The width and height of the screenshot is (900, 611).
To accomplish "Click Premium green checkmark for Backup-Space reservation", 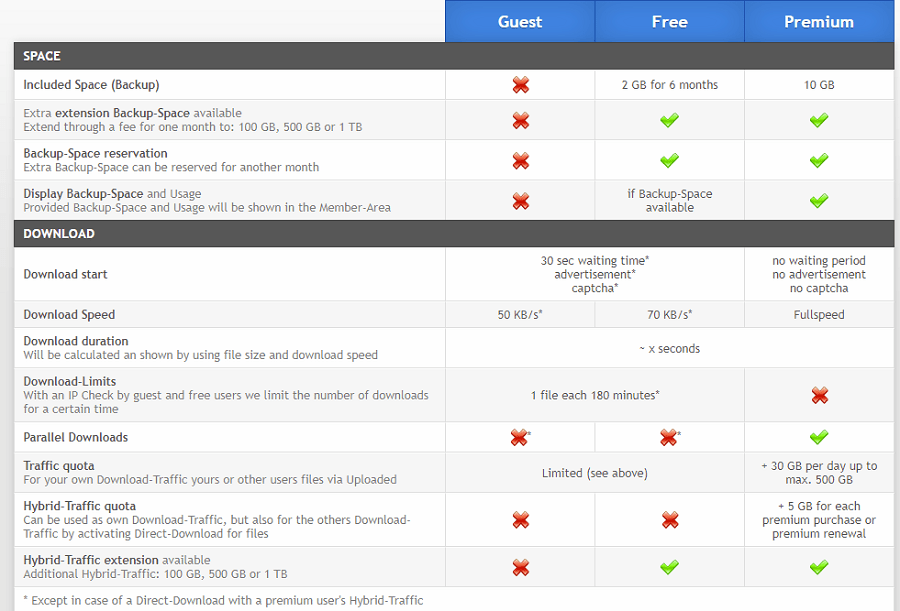I will (819, 160).
